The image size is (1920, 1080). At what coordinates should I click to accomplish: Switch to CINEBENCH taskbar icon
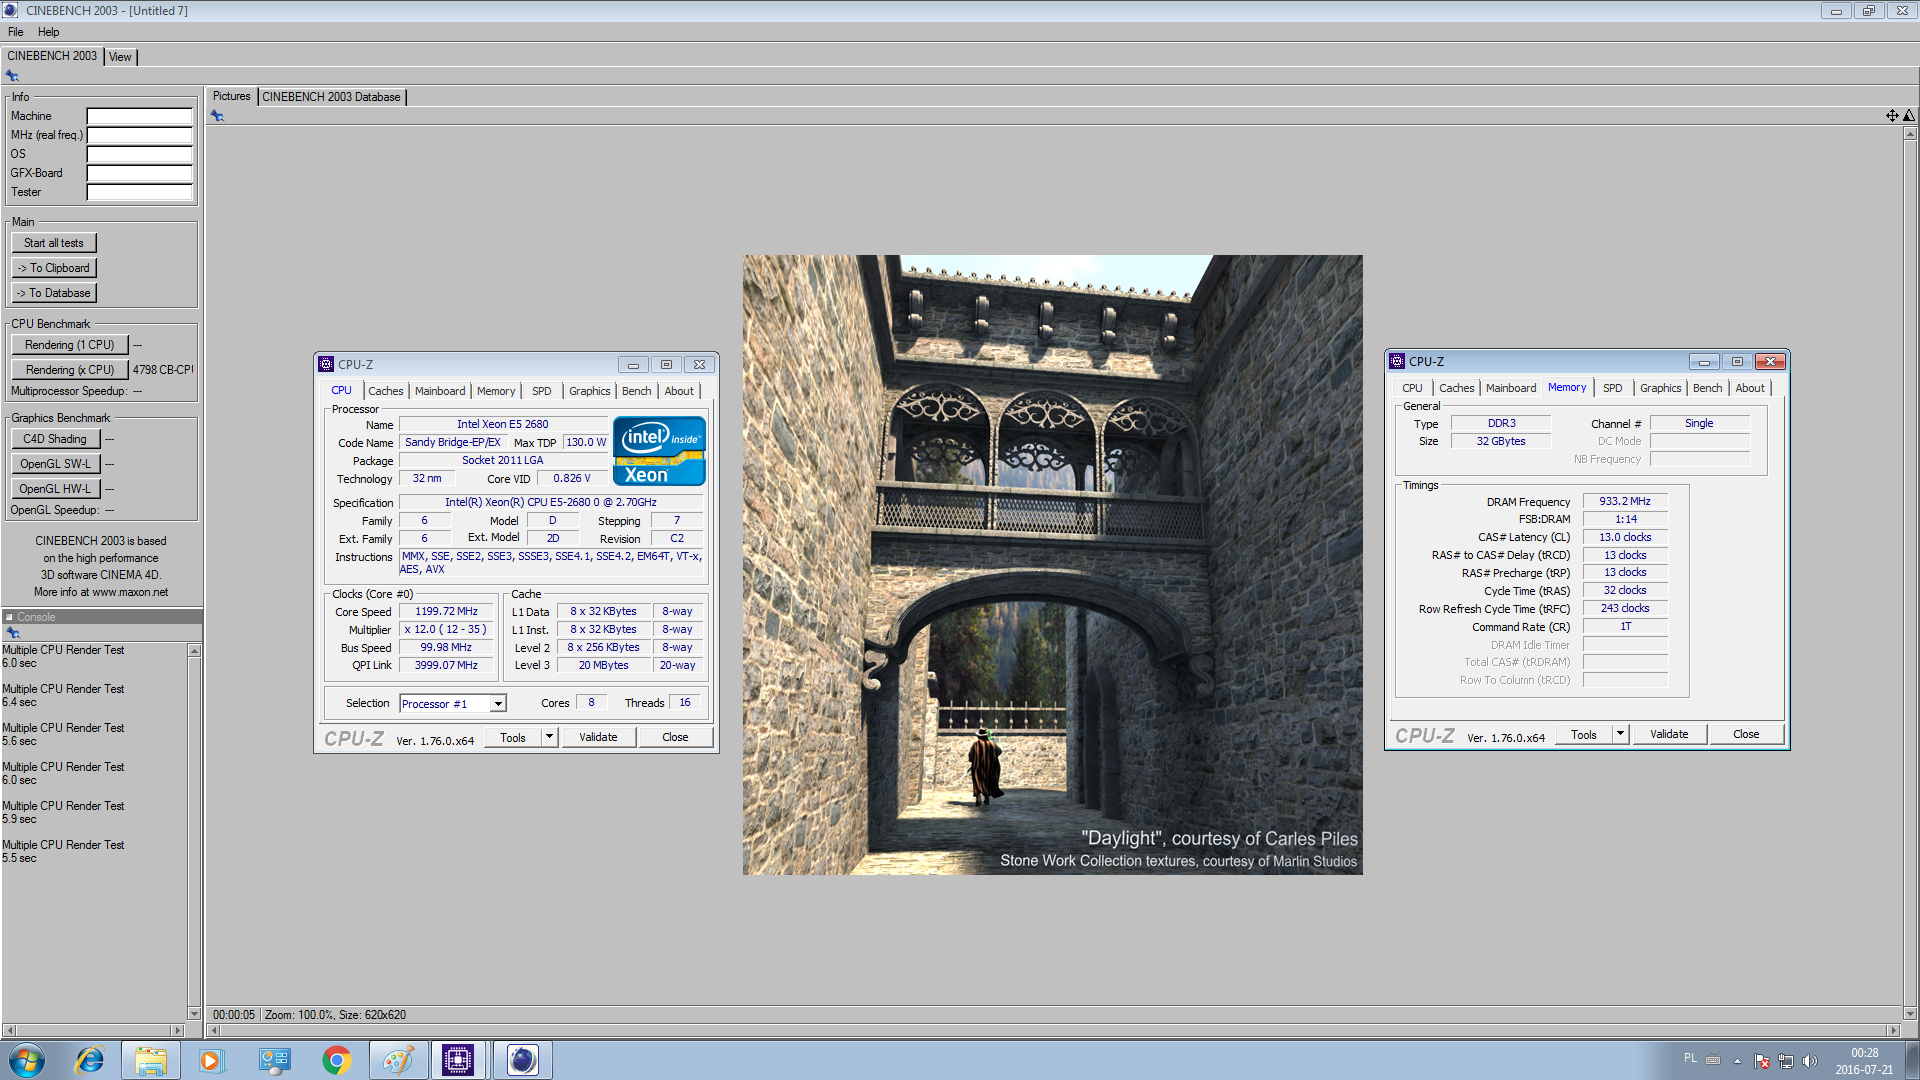[522, 1060]
